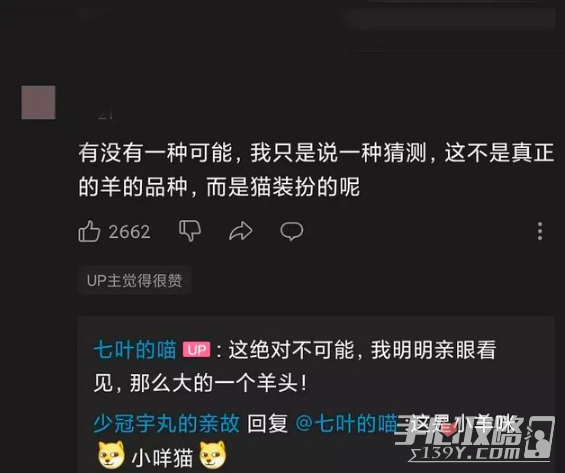Screen dimensions: 565x473
Task: Click the 回复 label in the reply
Action: point(267,423)
